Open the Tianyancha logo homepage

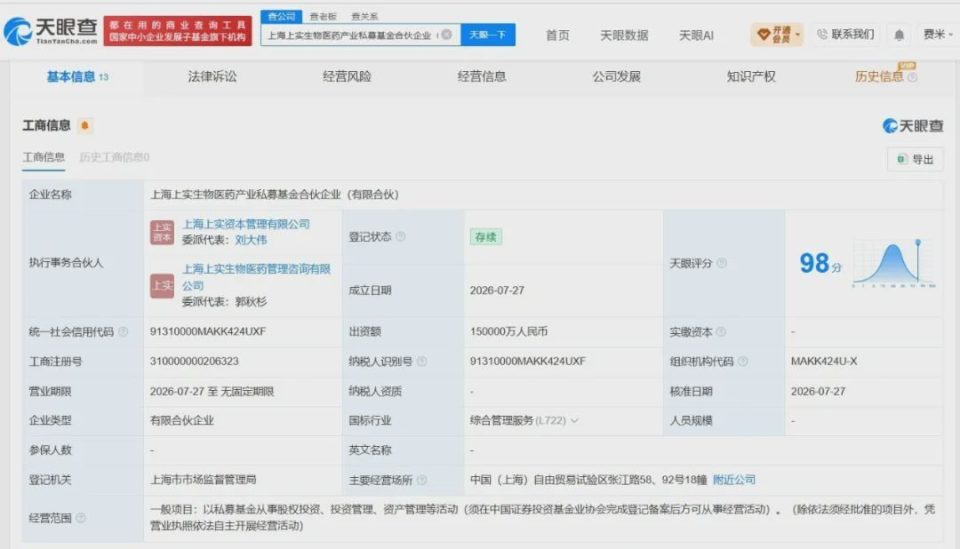click(x=50, y=31)
